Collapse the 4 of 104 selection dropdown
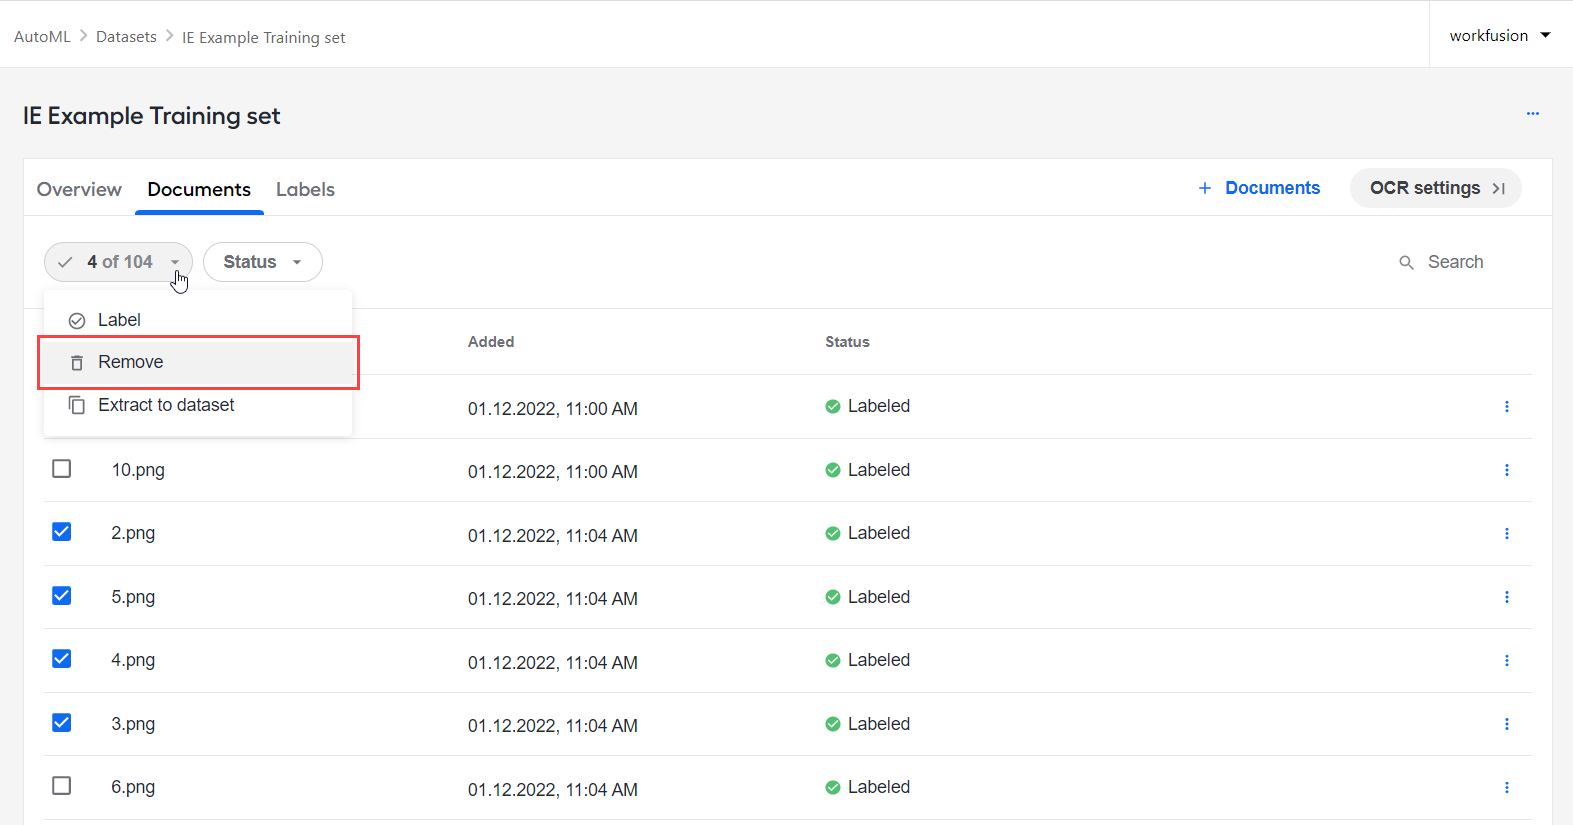This screenshot has width=1573, height=825. click(x=118, y=262)
